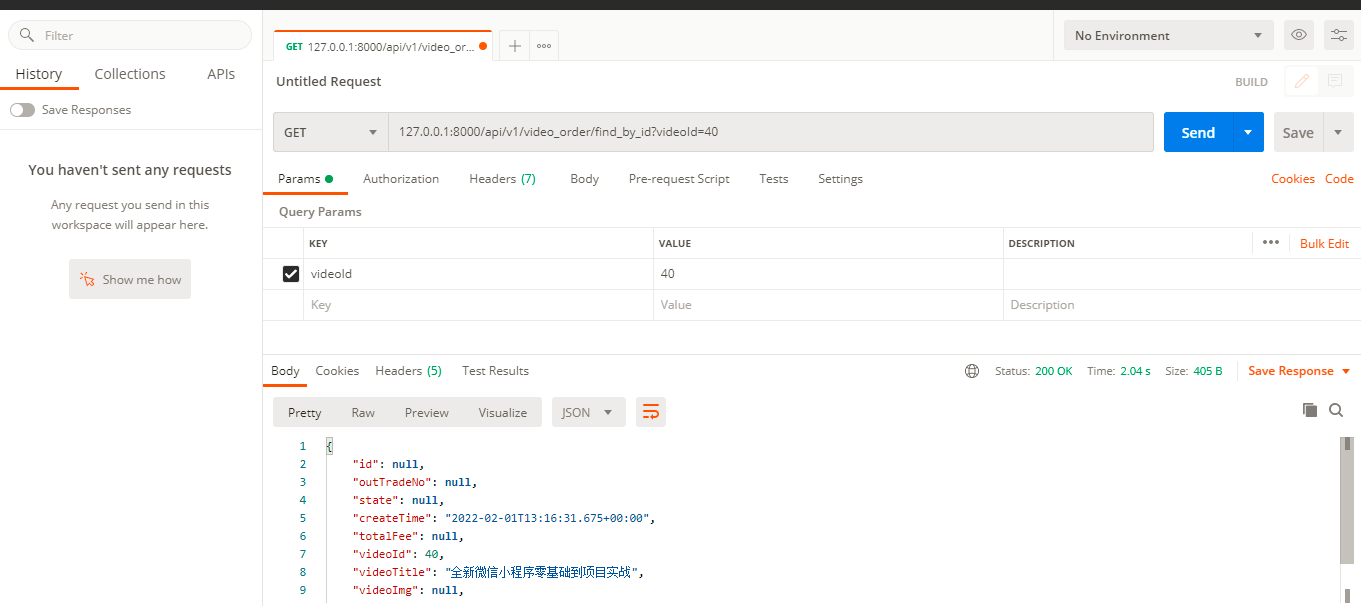Click the createTime value in response

(x=549, y=518)
